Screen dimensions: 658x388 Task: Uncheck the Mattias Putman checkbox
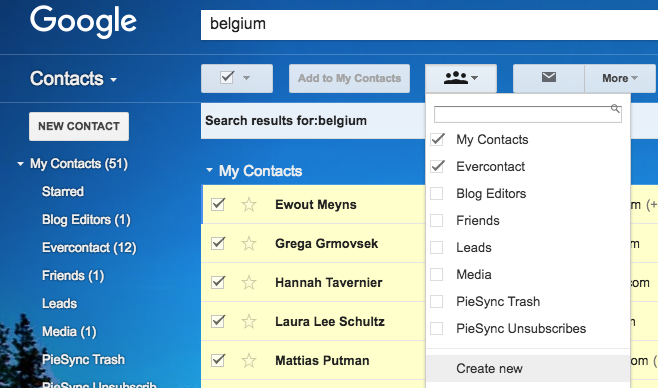pyautogui.click(x=218, y=360)
